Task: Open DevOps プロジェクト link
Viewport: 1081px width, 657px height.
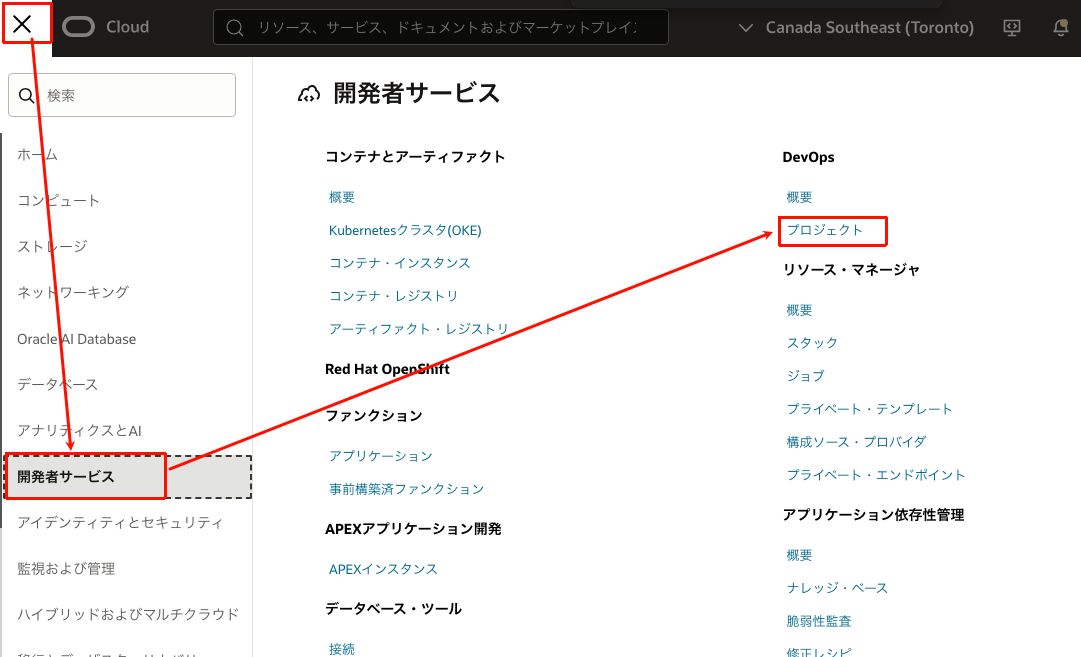Action: [x=824, y=230]
